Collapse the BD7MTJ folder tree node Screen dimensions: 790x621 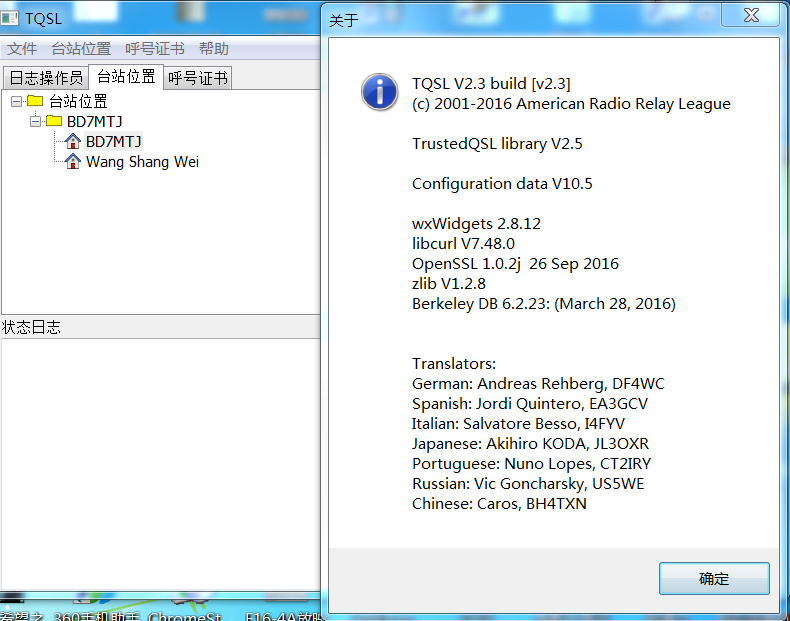click(35, 121)
